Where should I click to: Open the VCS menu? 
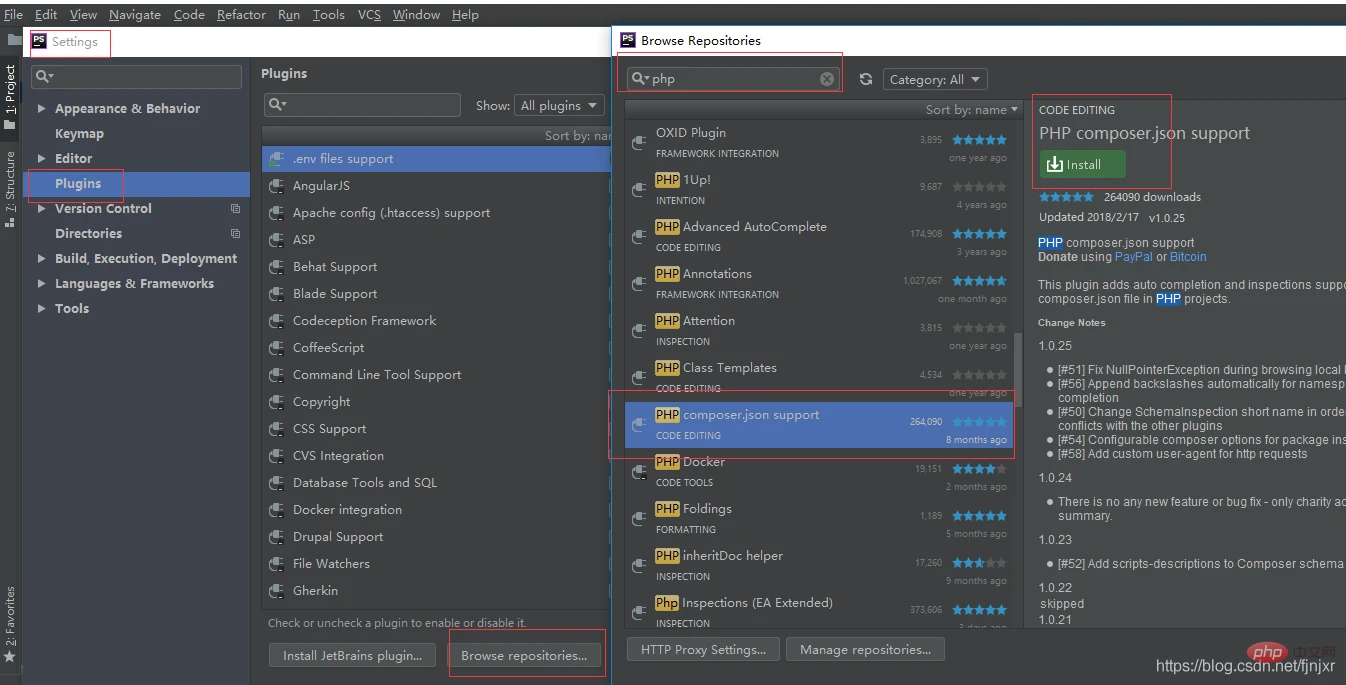pyautogui.click(x=369, y=14)
